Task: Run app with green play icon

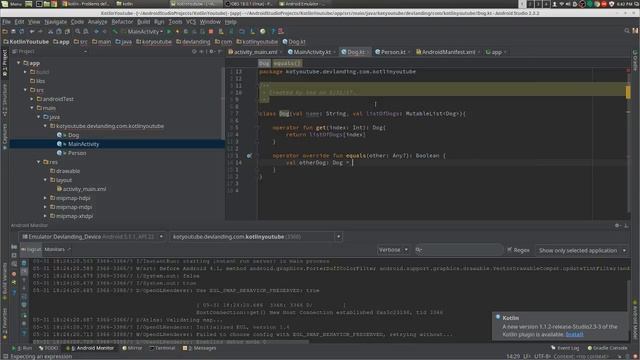Action: [x=169, y=31]
